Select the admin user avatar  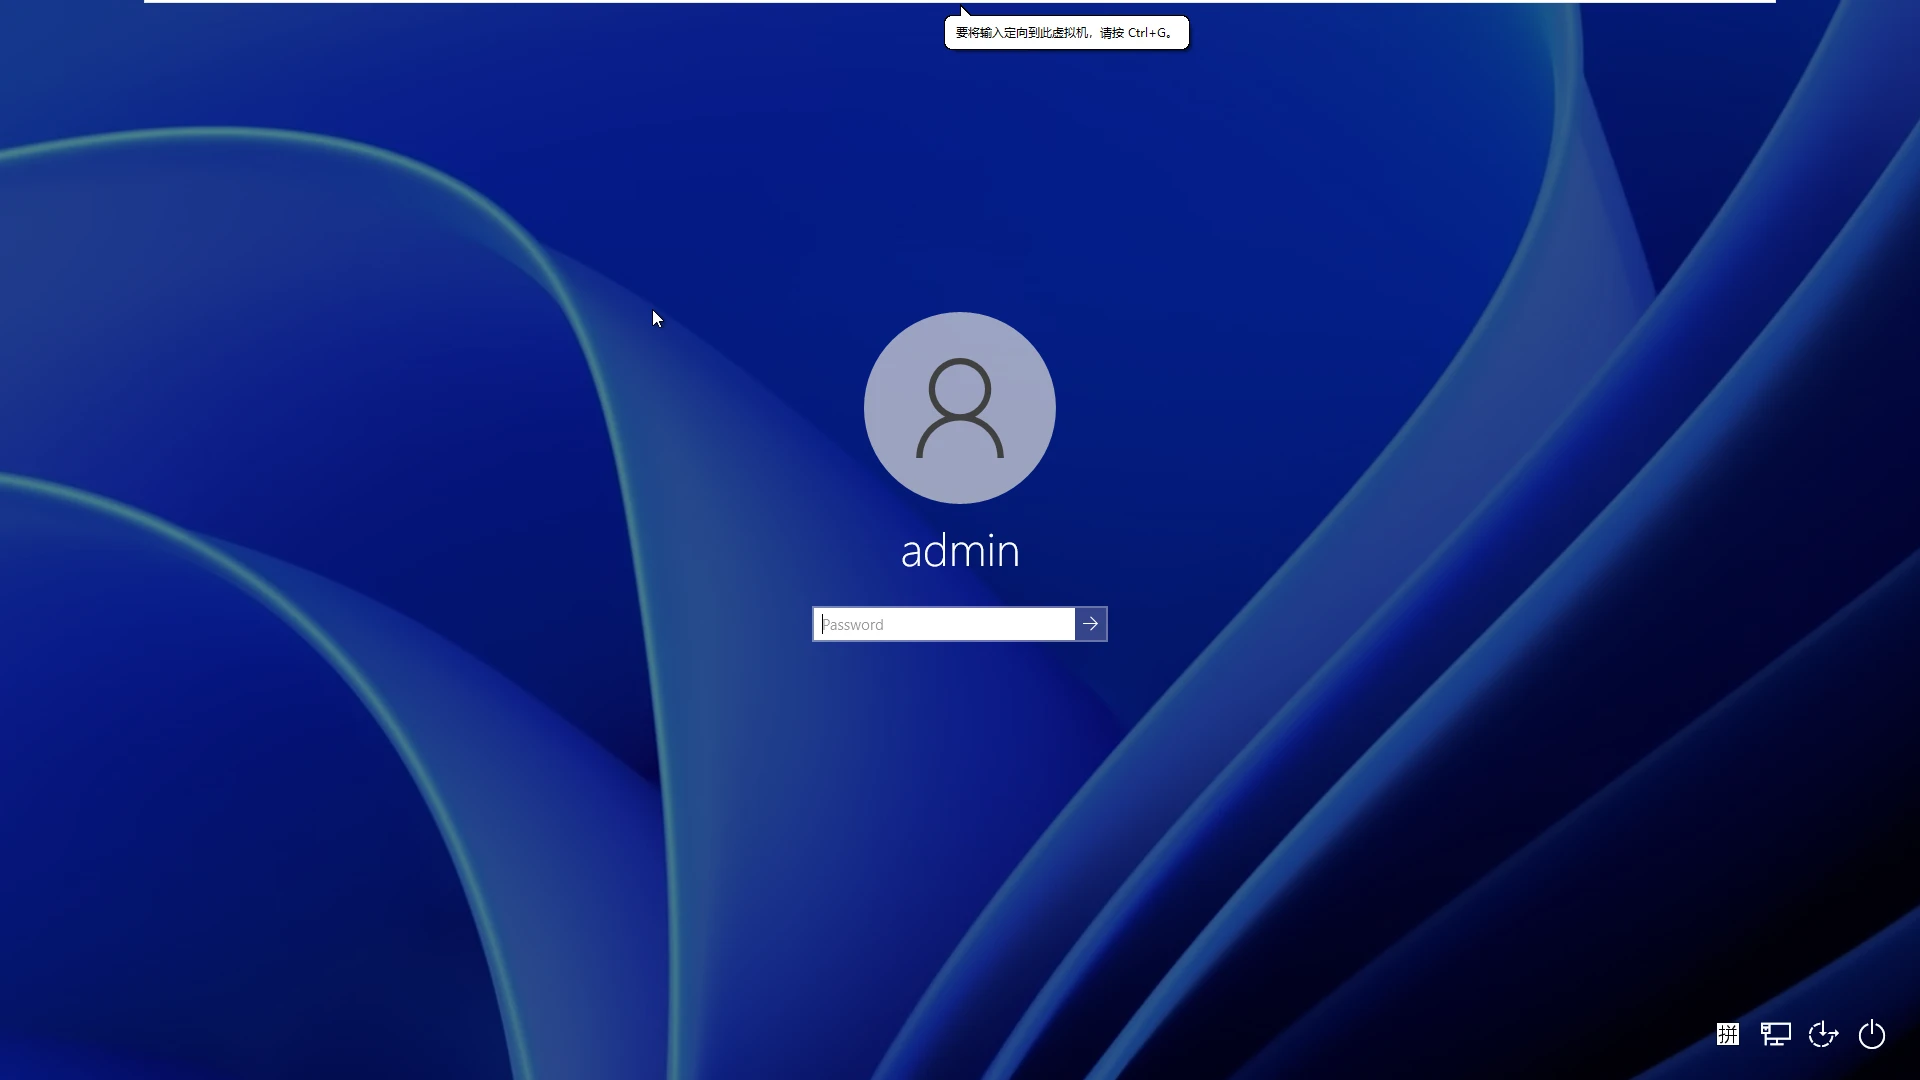click(960, 408)
